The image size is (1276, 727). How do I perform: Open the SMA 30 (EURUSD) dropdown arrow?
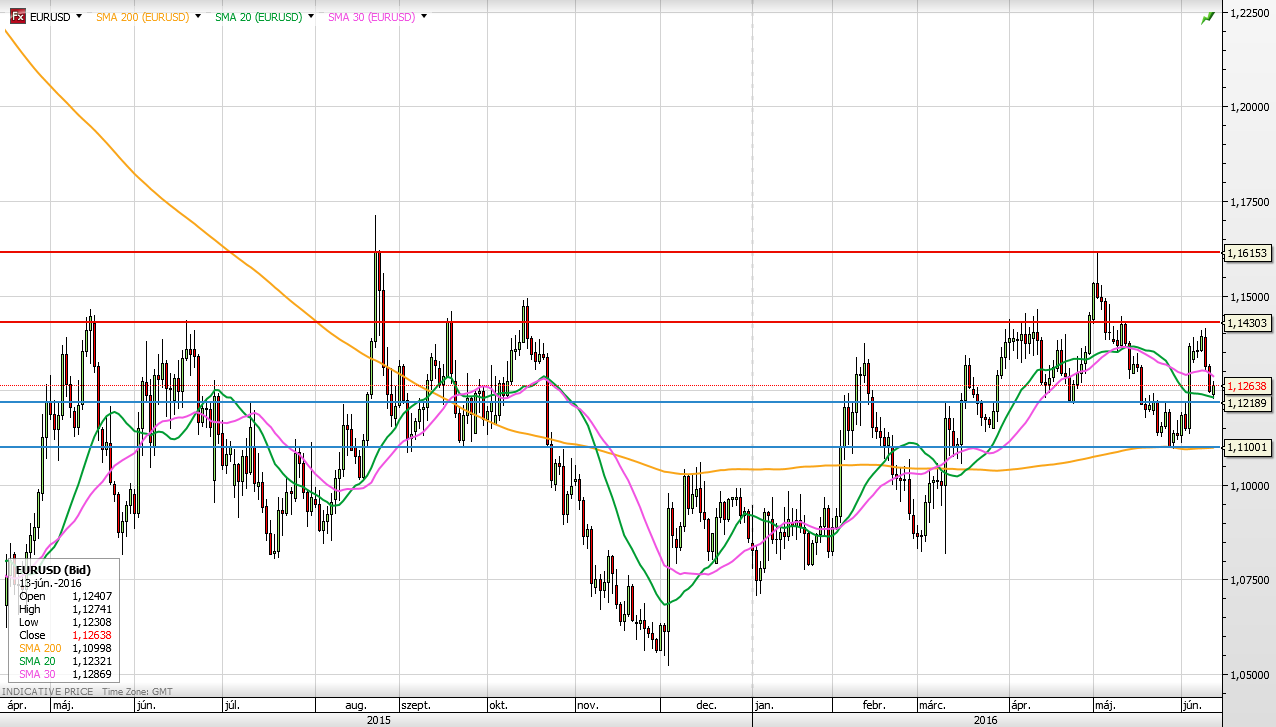point(425,17)
